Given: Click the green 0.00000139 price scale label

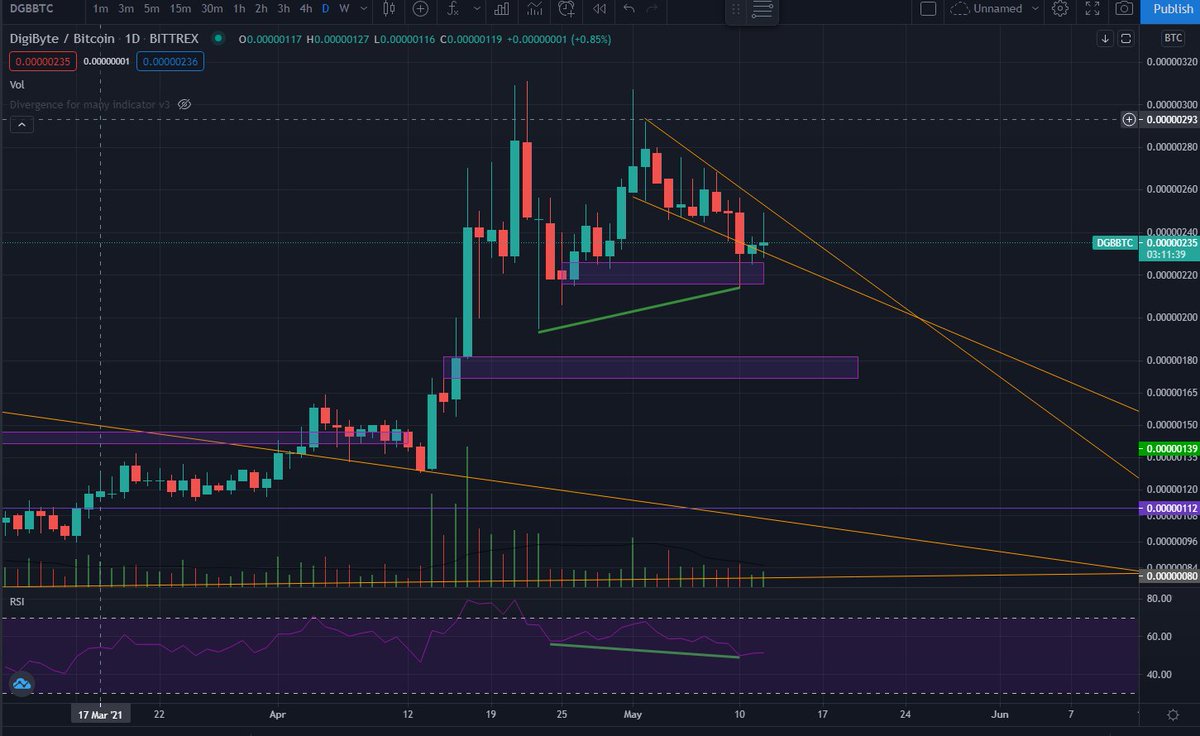Looking at the screenshot, I should [x=1170, y=450].
